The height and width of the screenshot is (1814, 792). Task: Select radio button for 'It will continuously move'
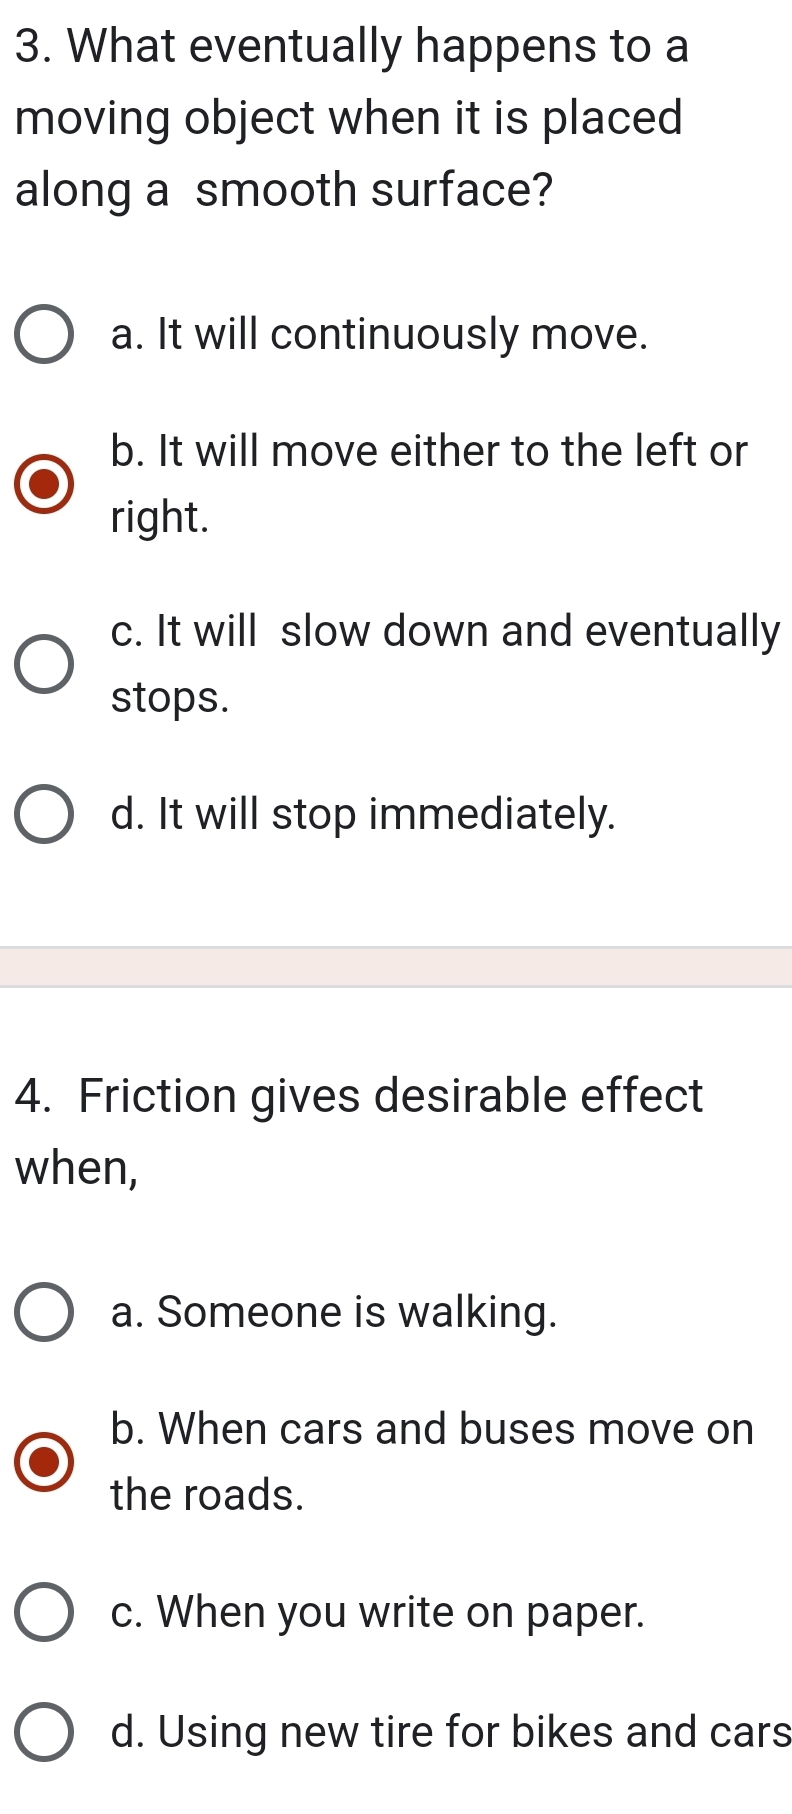click(x=44, y=335)
